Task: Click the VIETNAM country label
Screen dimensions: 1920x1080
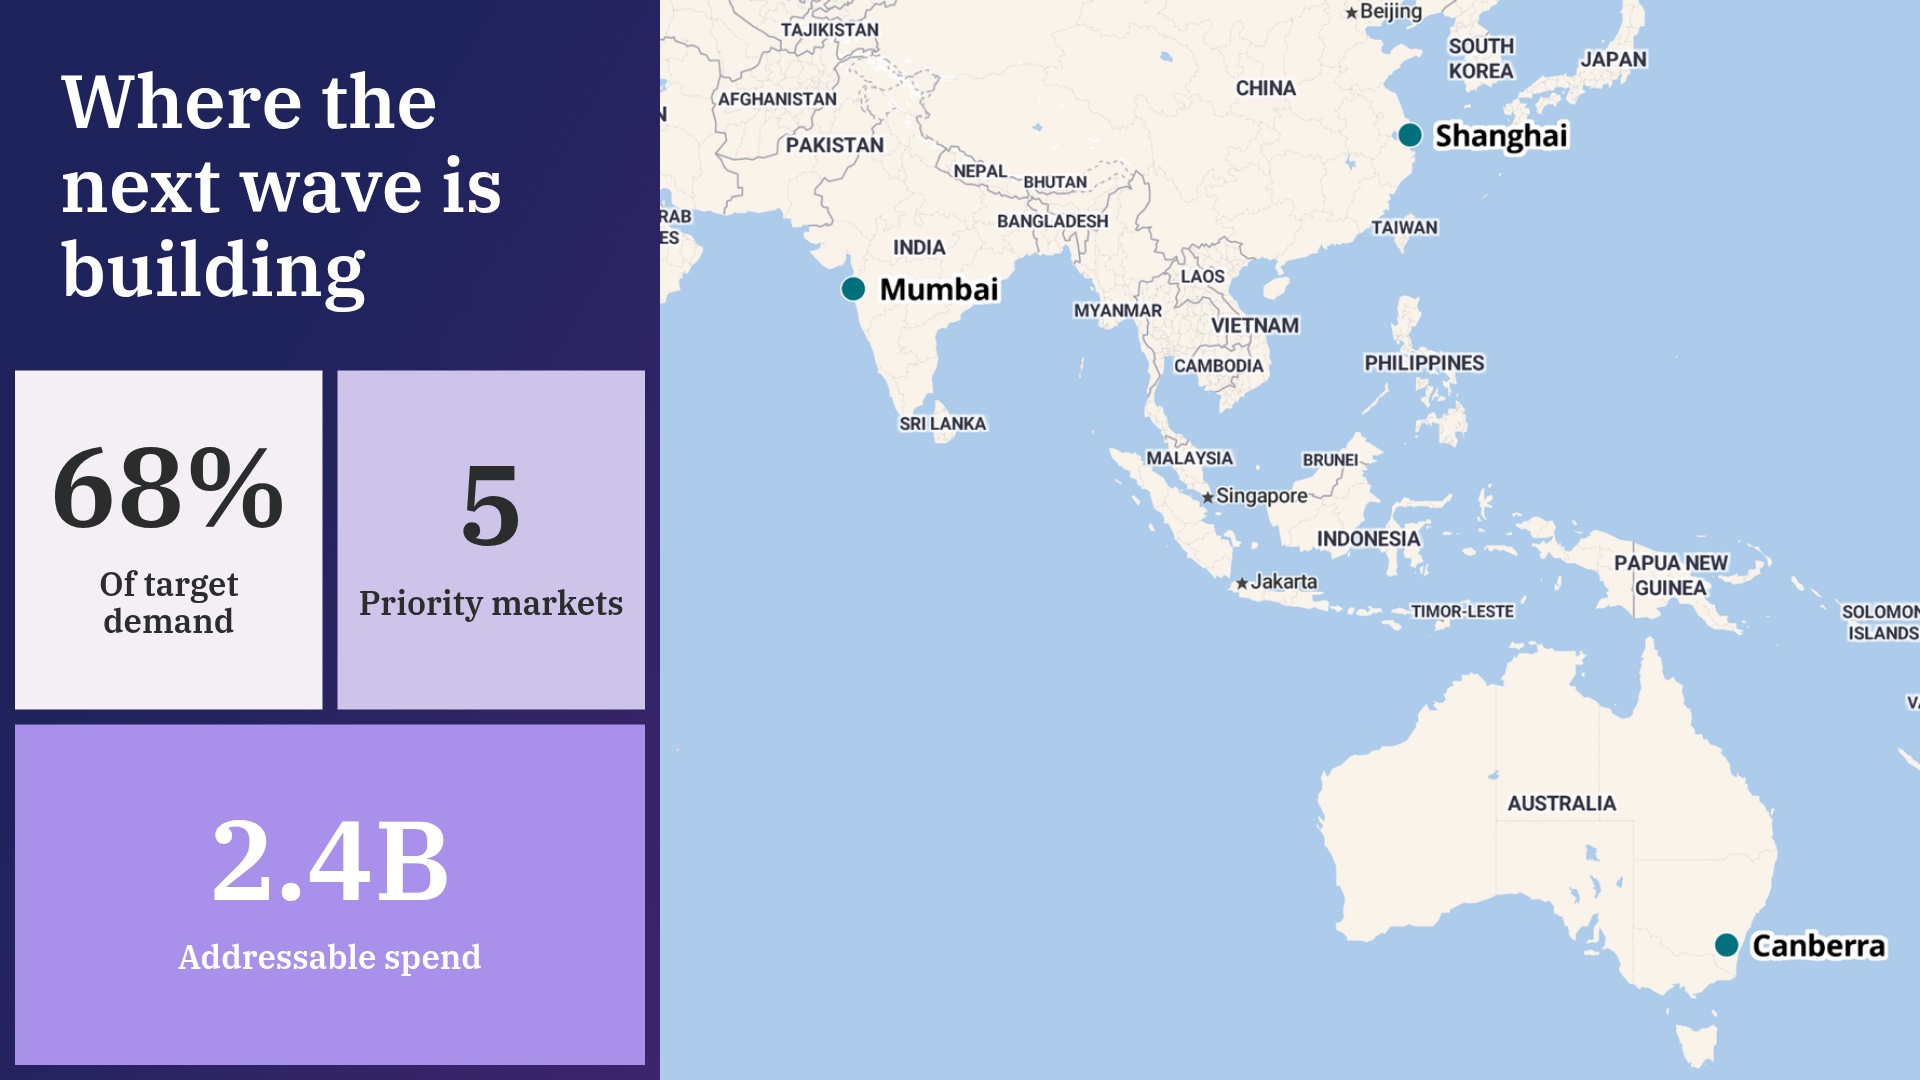Action: pos(1255,326)
